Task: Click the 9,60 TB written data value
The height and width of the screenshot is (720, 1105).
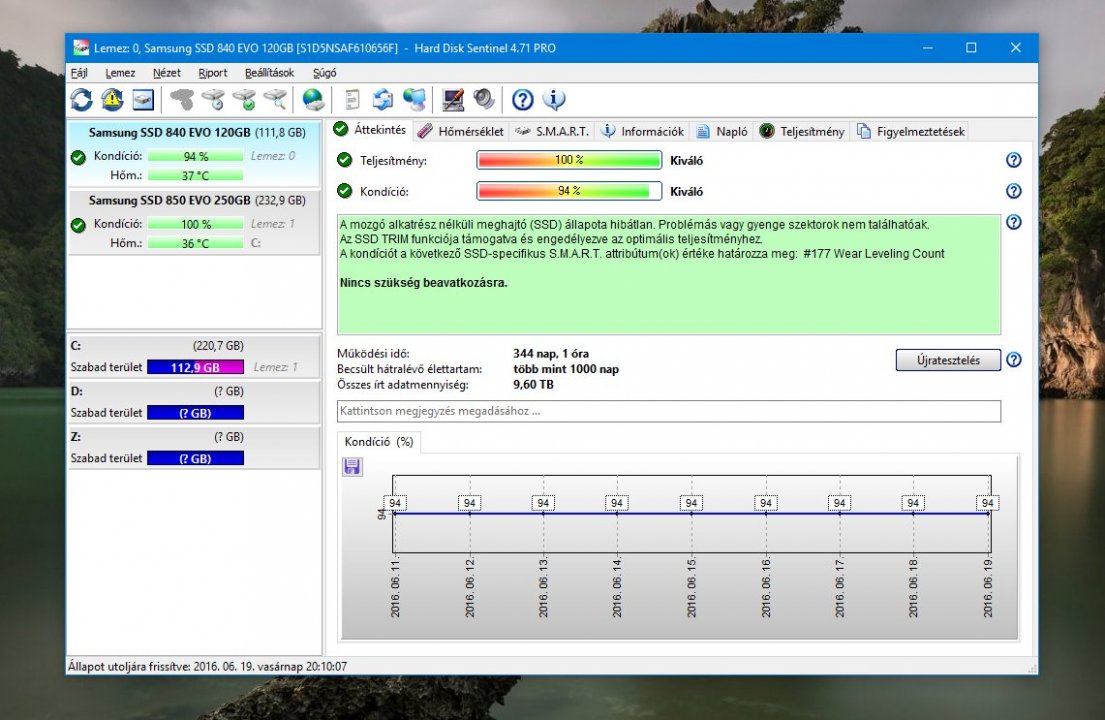Action: pos(533,385)
